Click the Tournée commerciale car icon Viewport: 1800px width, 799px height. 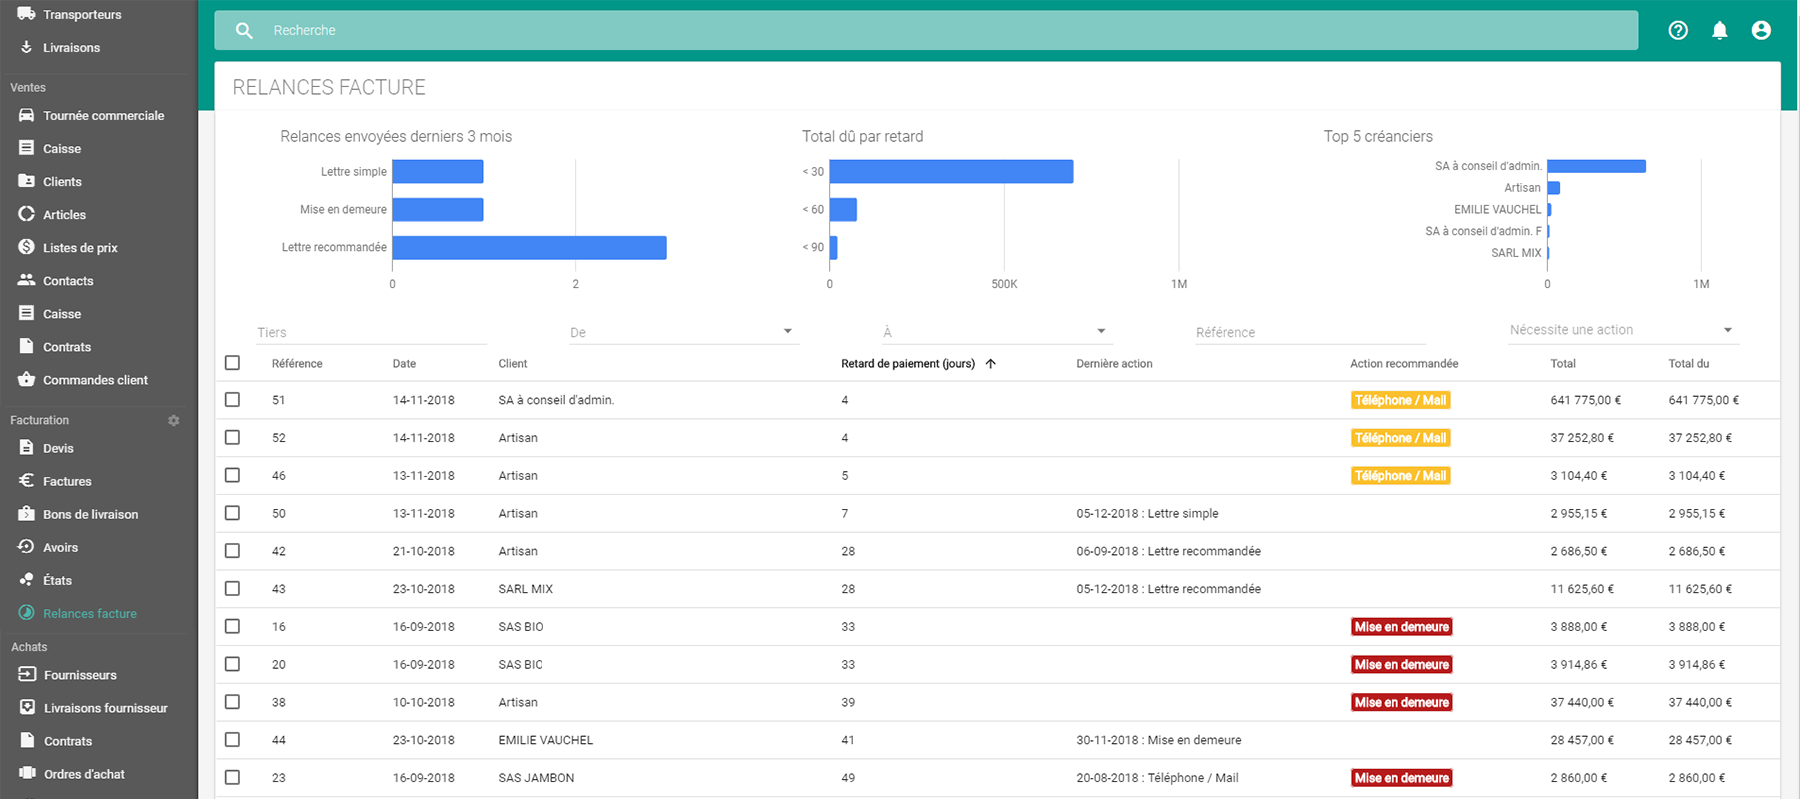tap(26, 115)
